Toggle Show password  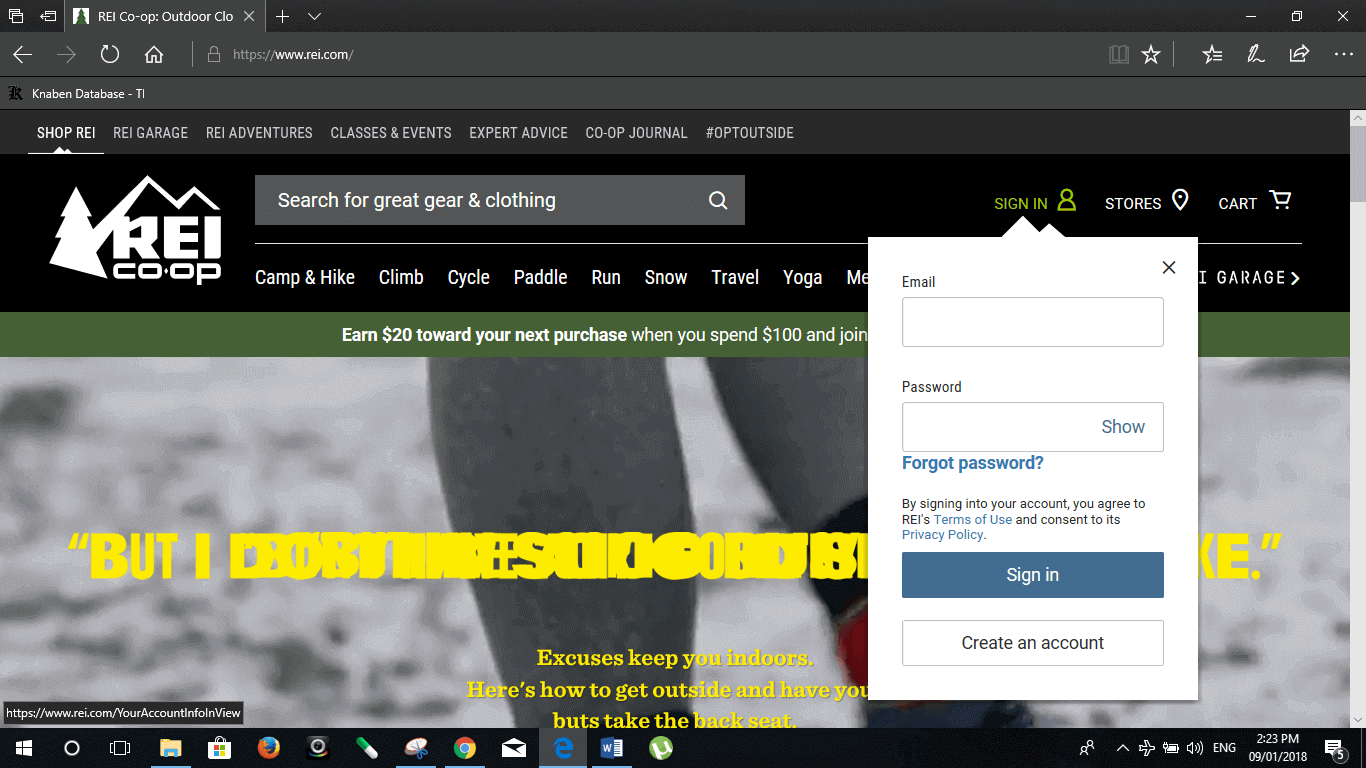point(1123,427)
